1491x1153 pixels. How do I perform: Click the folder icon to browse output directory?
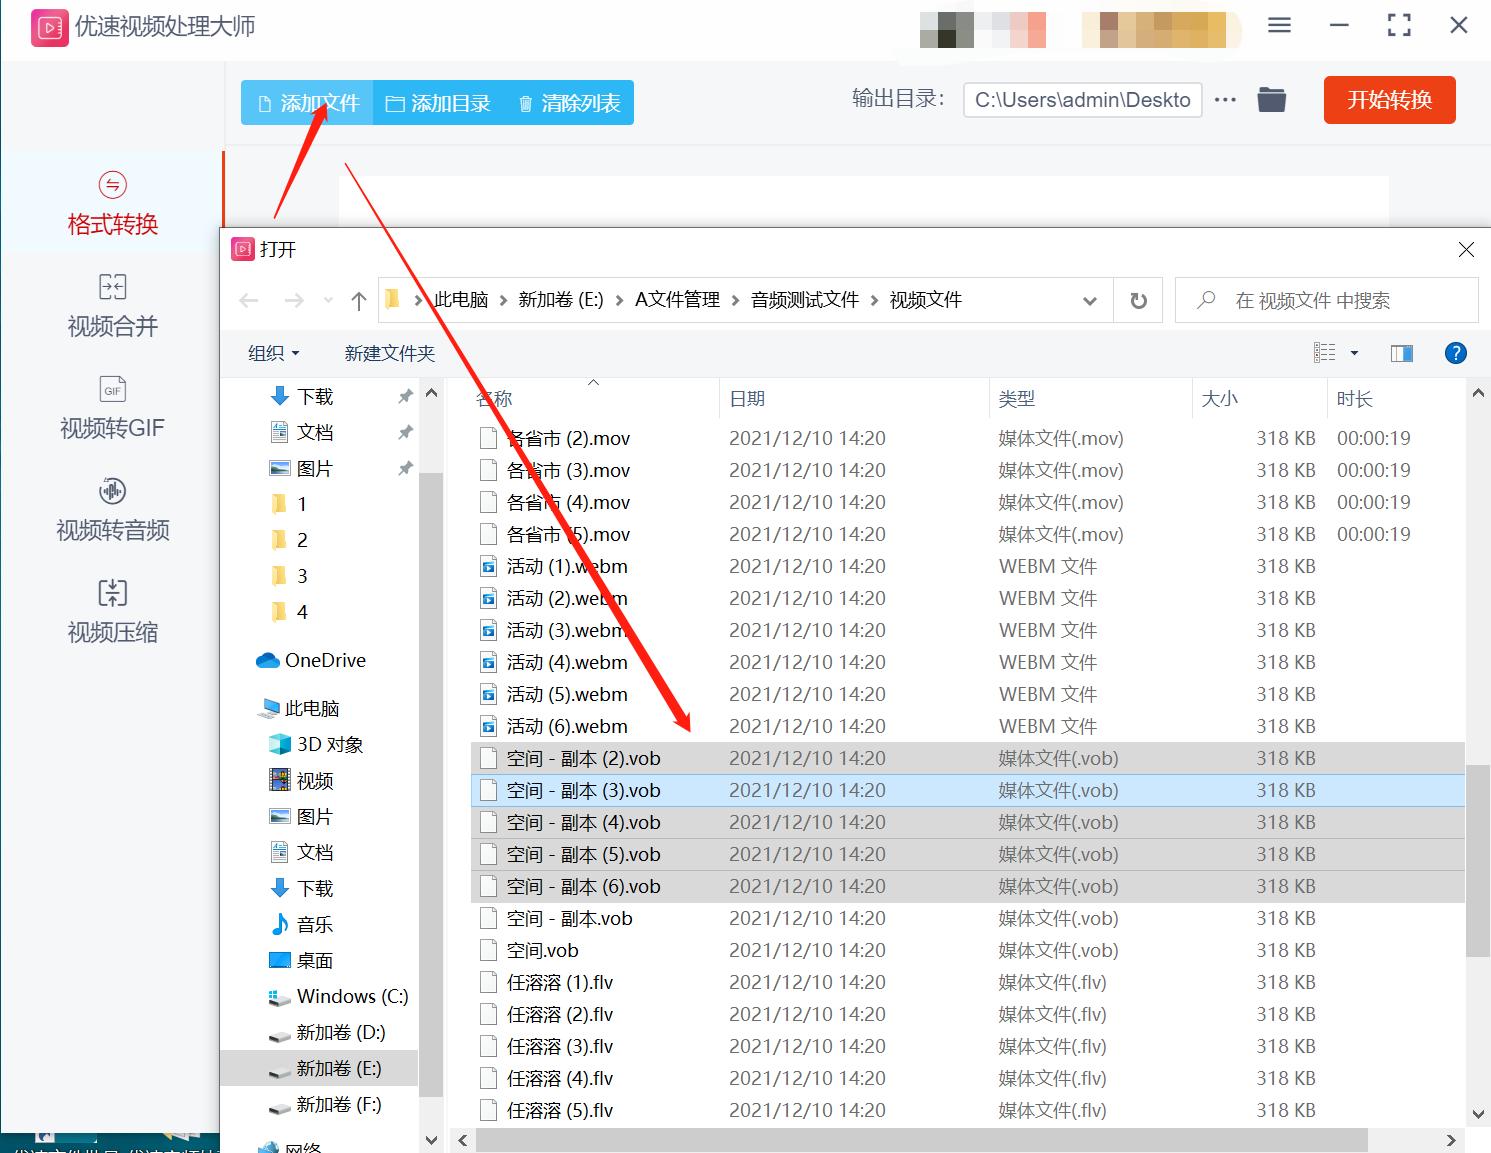(1271, 99)
